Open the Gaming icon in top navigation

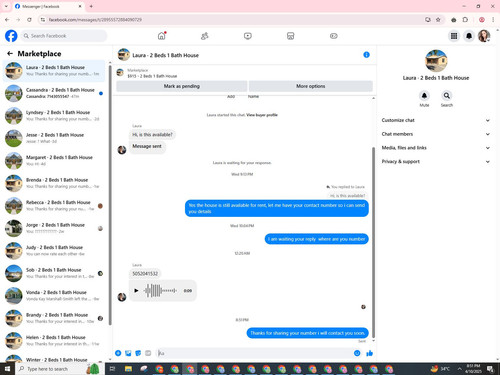(x=334, y=36)
